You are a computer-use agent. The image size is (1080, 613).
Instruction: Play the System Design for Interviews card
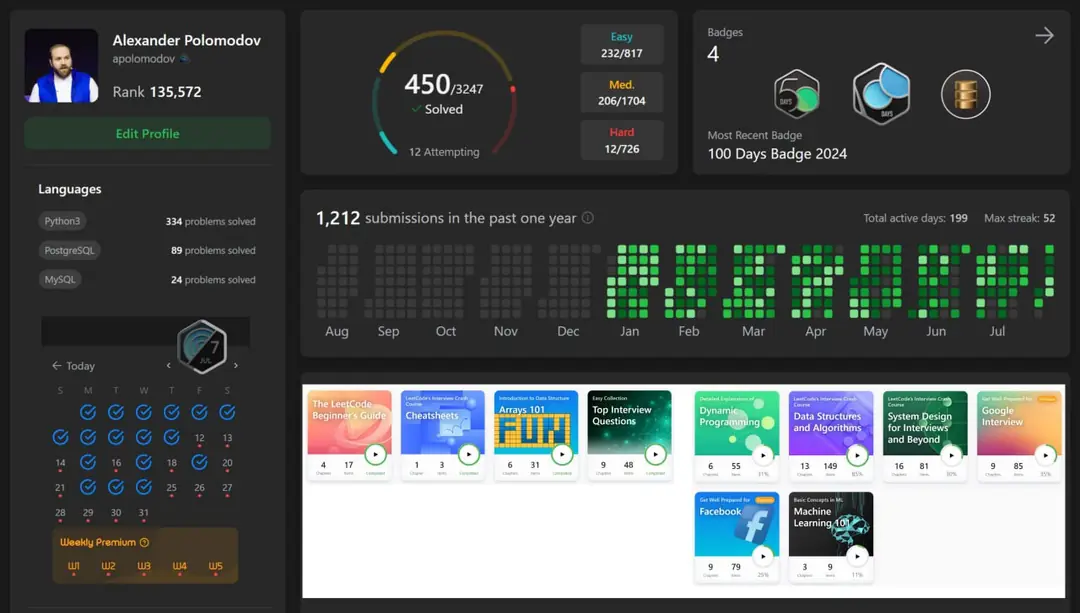[952, 455]
